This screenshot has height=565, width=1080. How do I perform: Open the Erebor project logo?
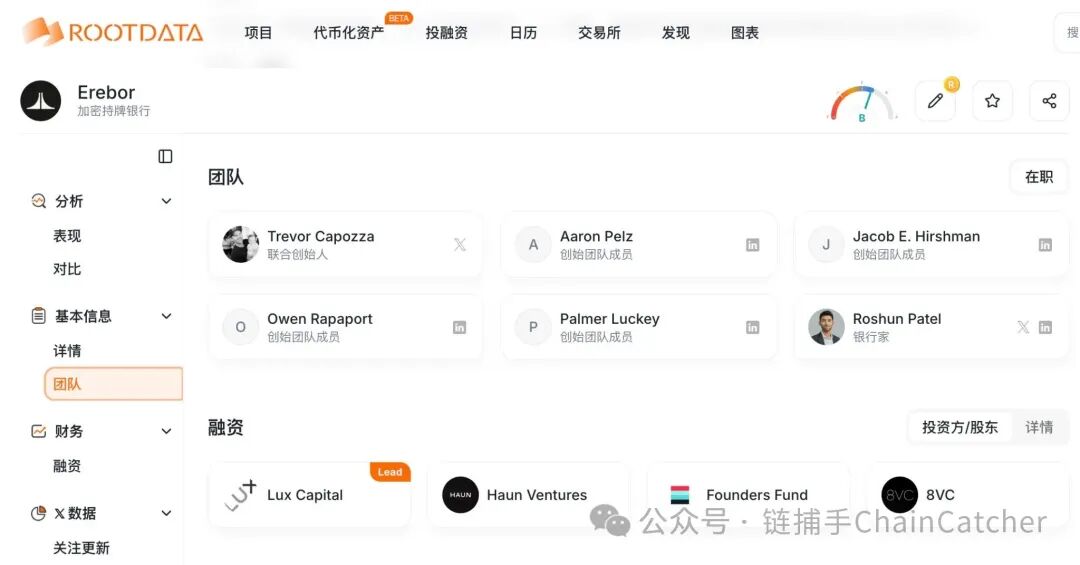(x=41, y=101)
